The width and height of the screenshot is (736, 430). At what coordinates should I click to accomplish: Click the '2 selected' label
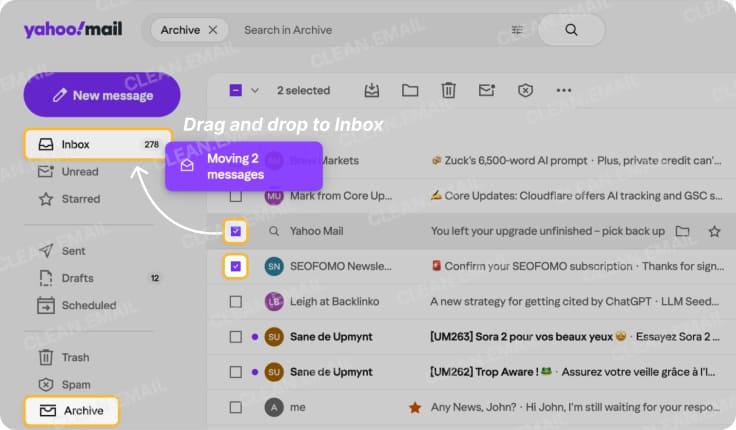coord(303,90)
